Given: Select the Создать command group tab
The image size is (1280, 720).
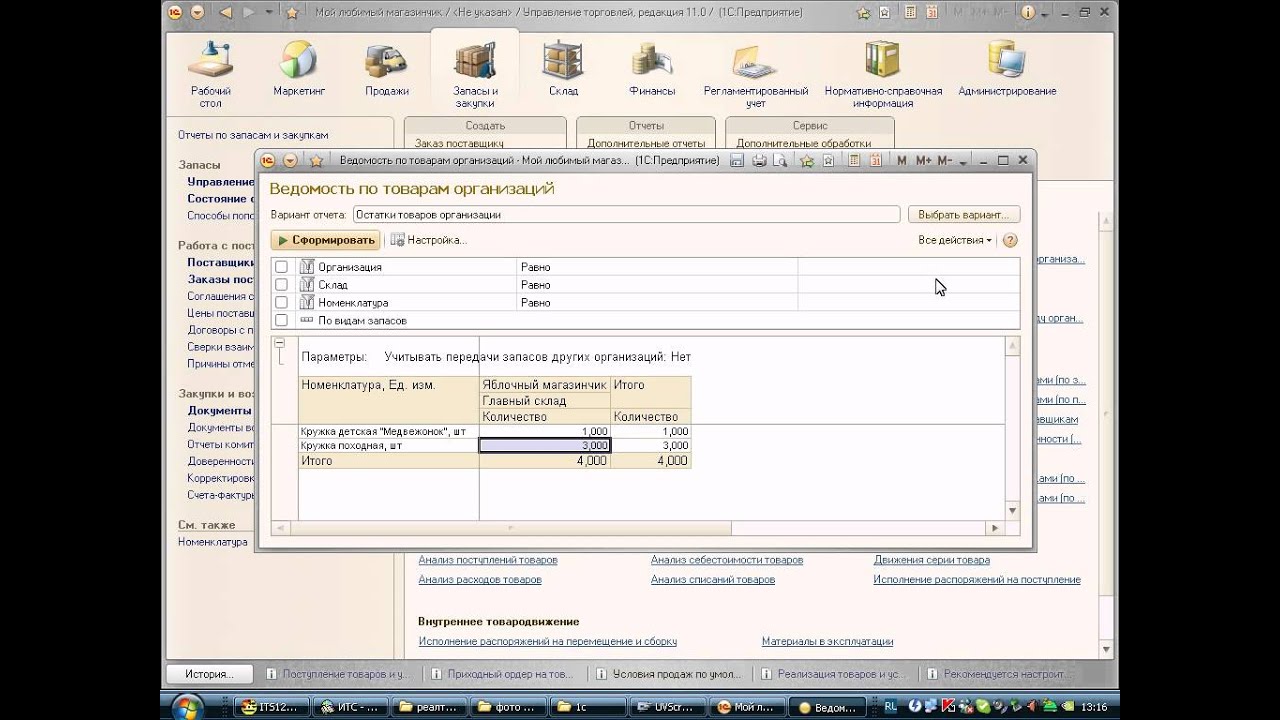Looking at the screenshot, I should click(x=485, y=126).
